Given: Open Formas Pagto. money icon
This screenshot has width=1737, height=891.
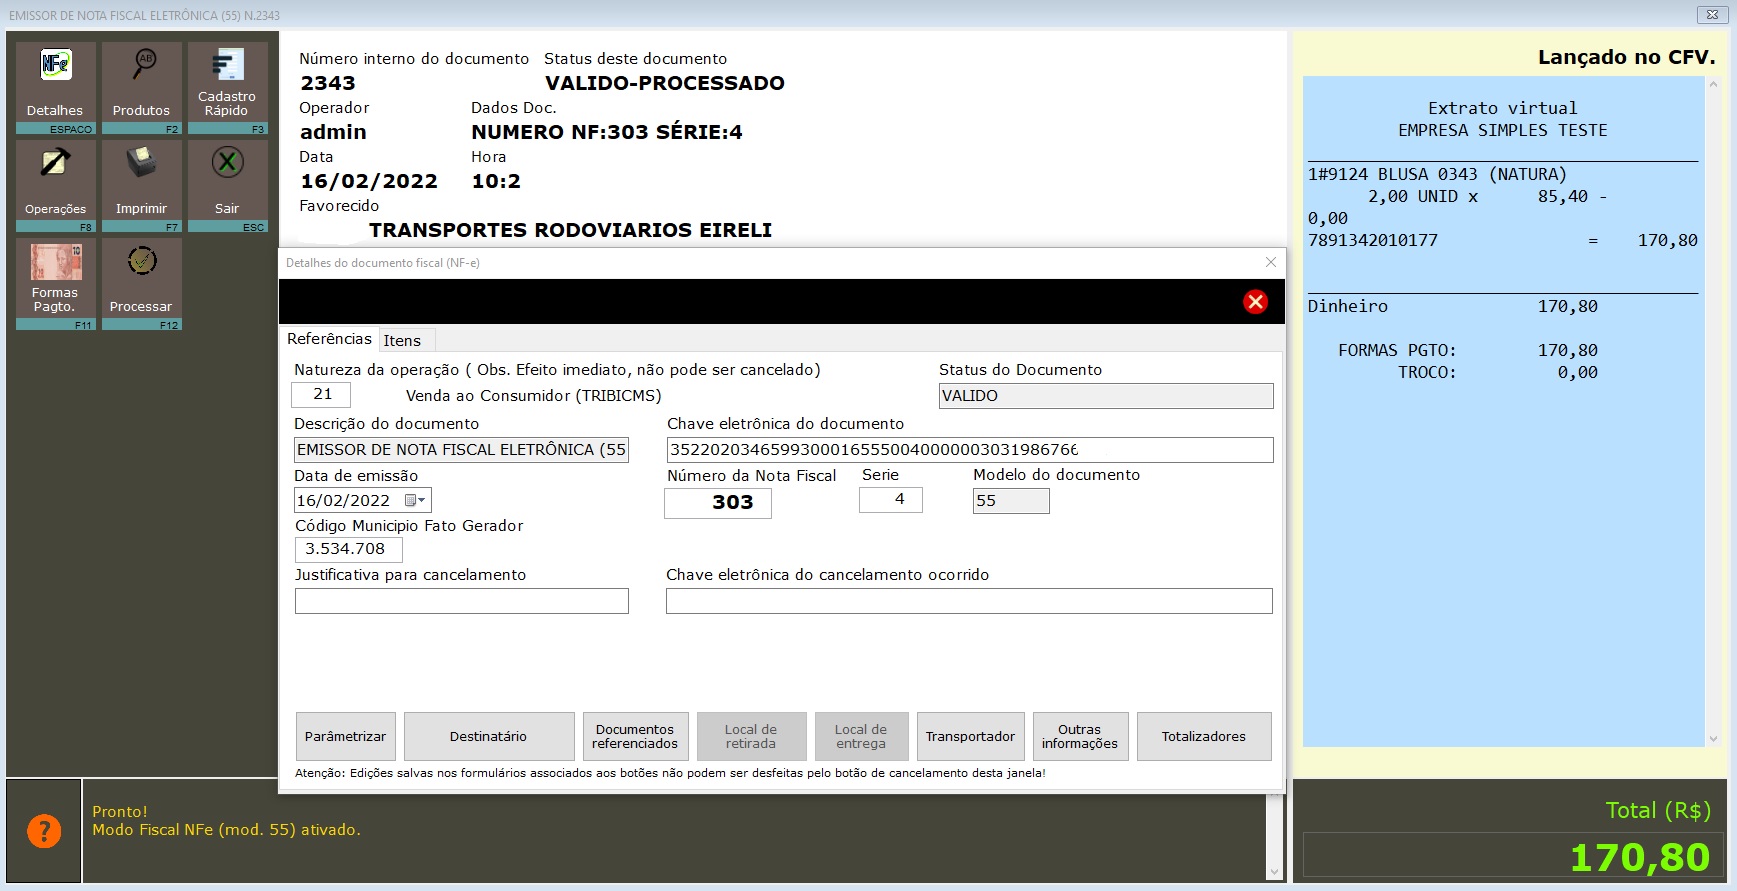Looking at the screenshot, I should pos(56,262).
